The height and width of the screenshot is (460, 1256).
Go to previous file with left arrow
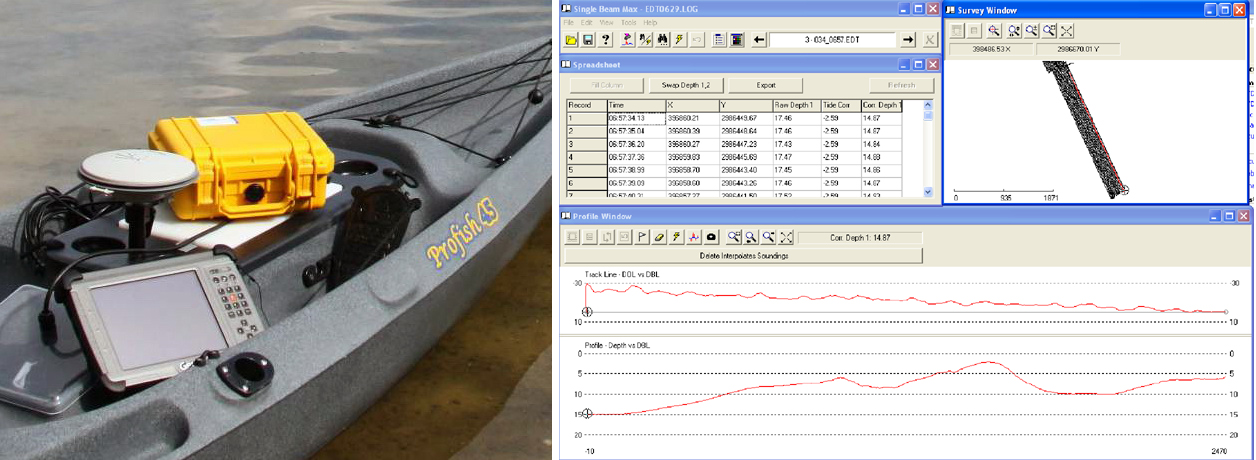pos(759,40)
